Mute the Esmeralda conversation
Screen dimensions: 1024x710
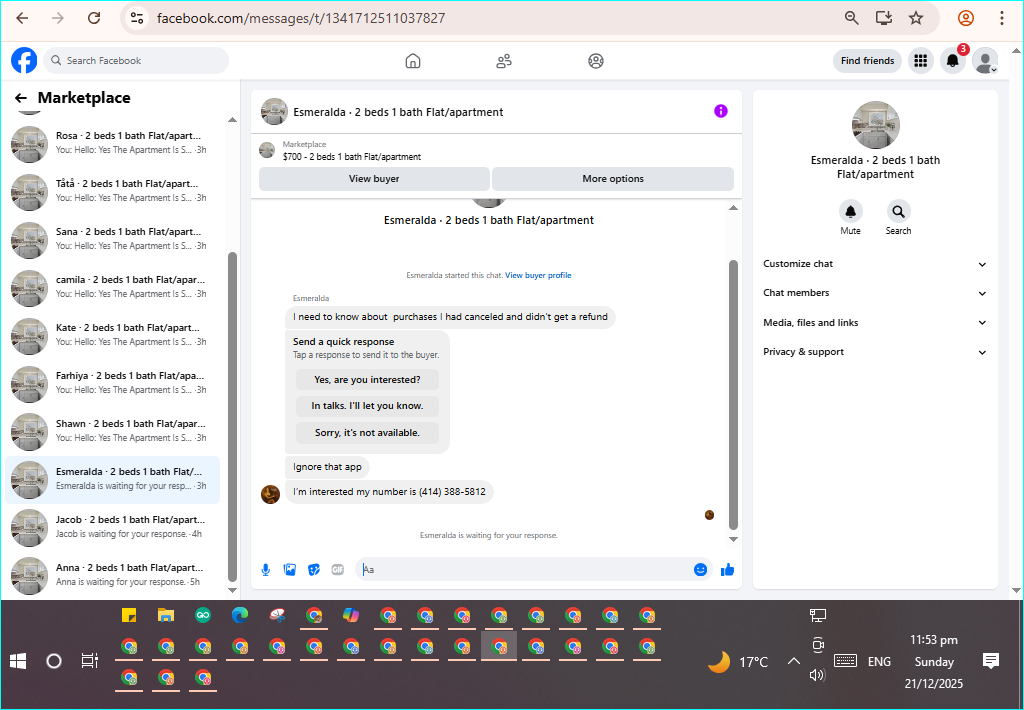coord(850,212)
